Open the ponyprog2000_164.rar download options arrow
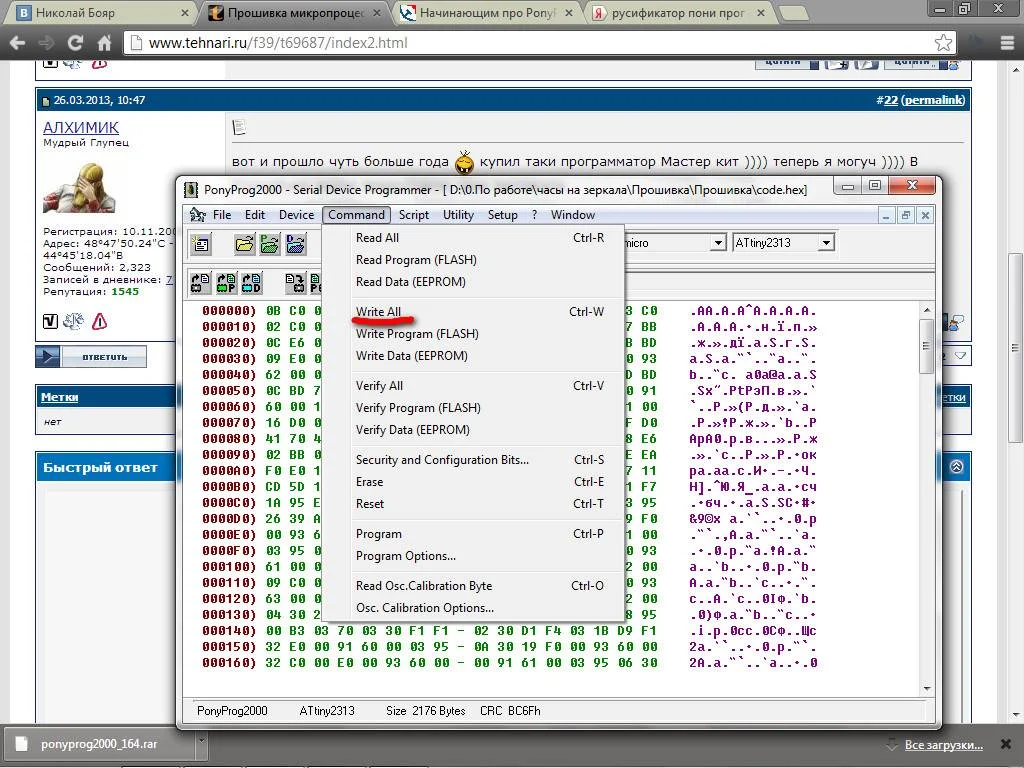The image size is (1024, 768). 202,741
